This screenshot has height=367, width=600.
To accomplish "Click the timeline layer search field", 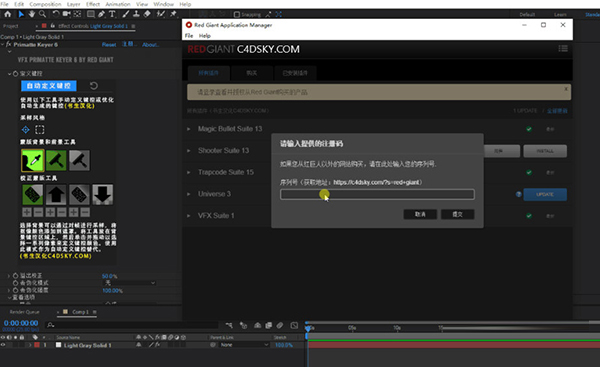I will (x=132, y=325).
